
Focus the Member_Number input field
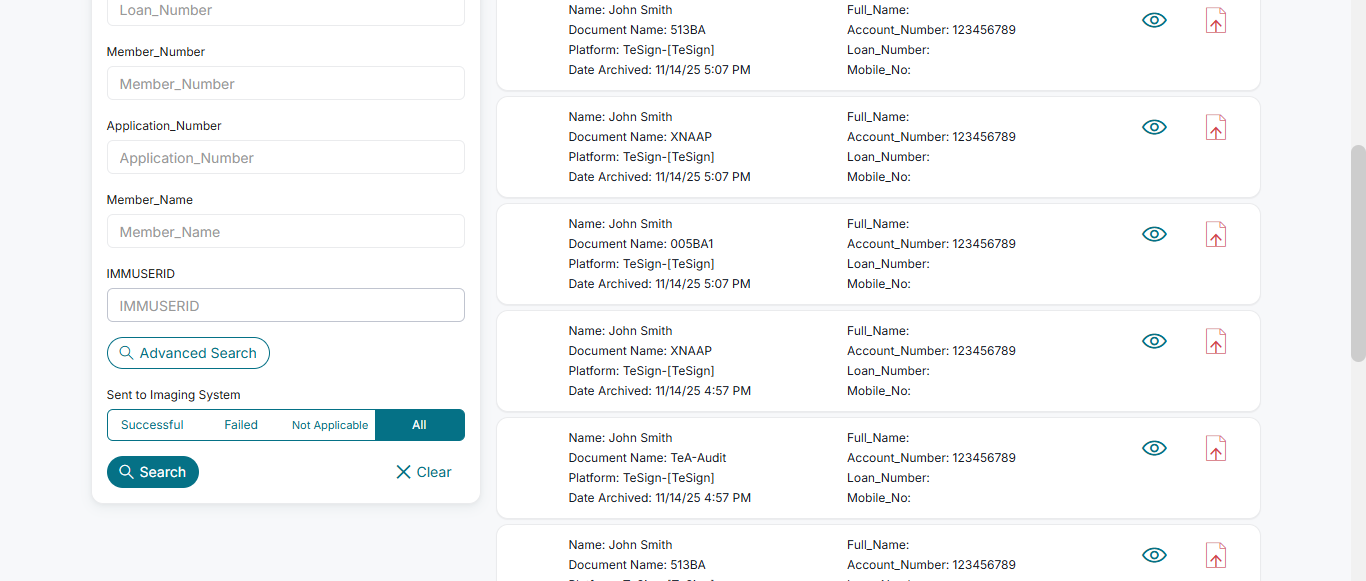(x=286, y=83)
